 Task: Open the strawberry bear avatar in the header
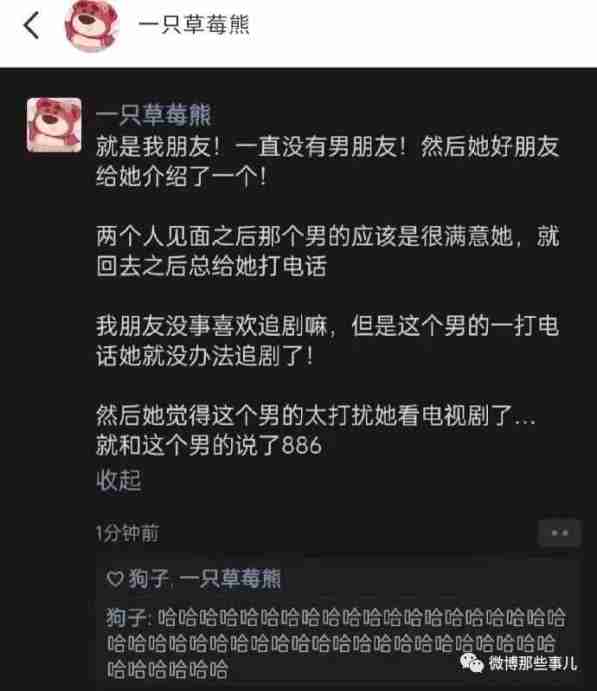[x=92, y=26]
